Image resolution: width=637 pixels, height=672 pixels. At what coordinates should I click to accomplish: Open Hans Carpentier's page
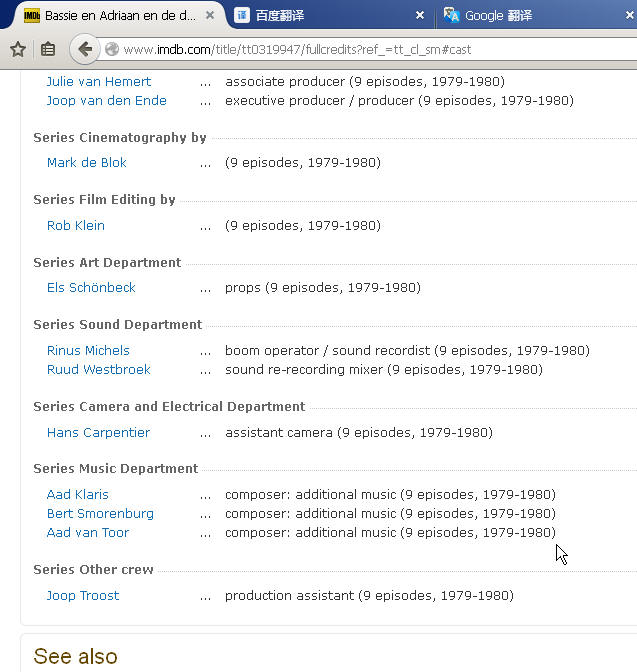[98, 432]
